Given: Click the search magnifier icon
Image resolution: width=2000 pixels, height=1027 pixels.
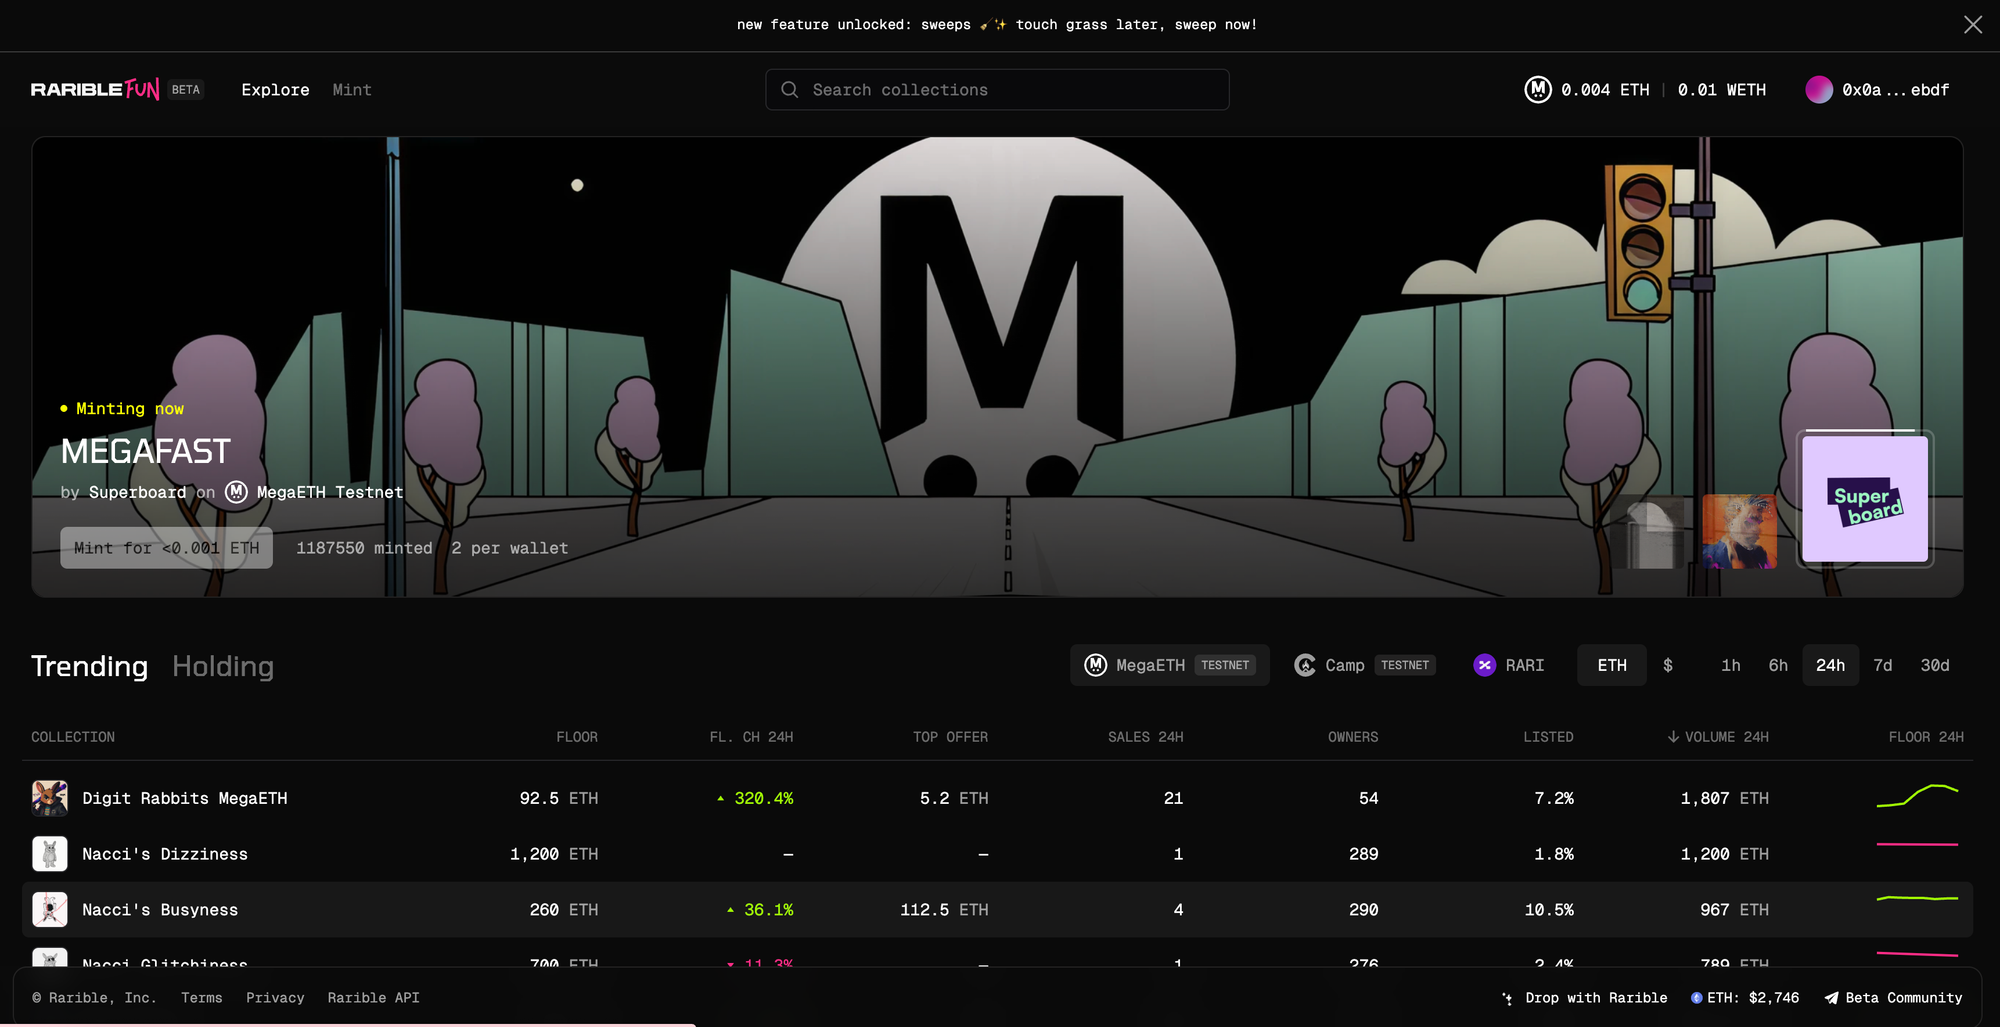Looking at the screenshot, I should (789, 90).
